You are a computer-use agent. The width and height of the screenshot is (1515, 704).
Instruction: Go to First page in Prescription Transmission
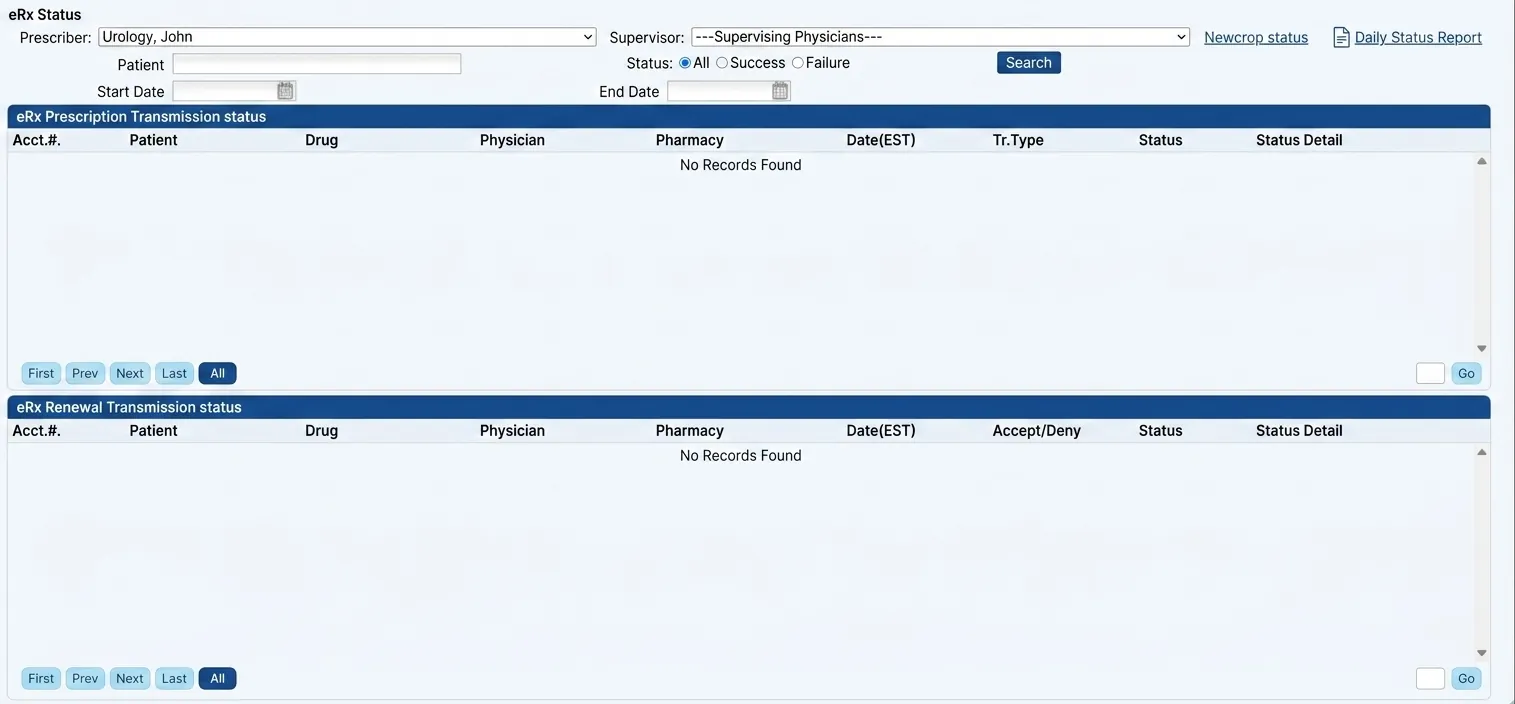41,373
